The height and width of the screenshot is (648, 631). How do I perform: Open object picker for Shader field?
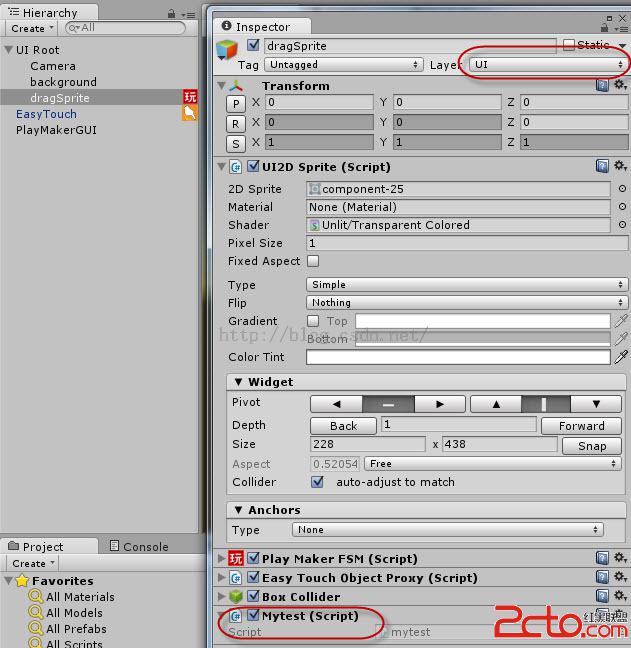(622, 224)
